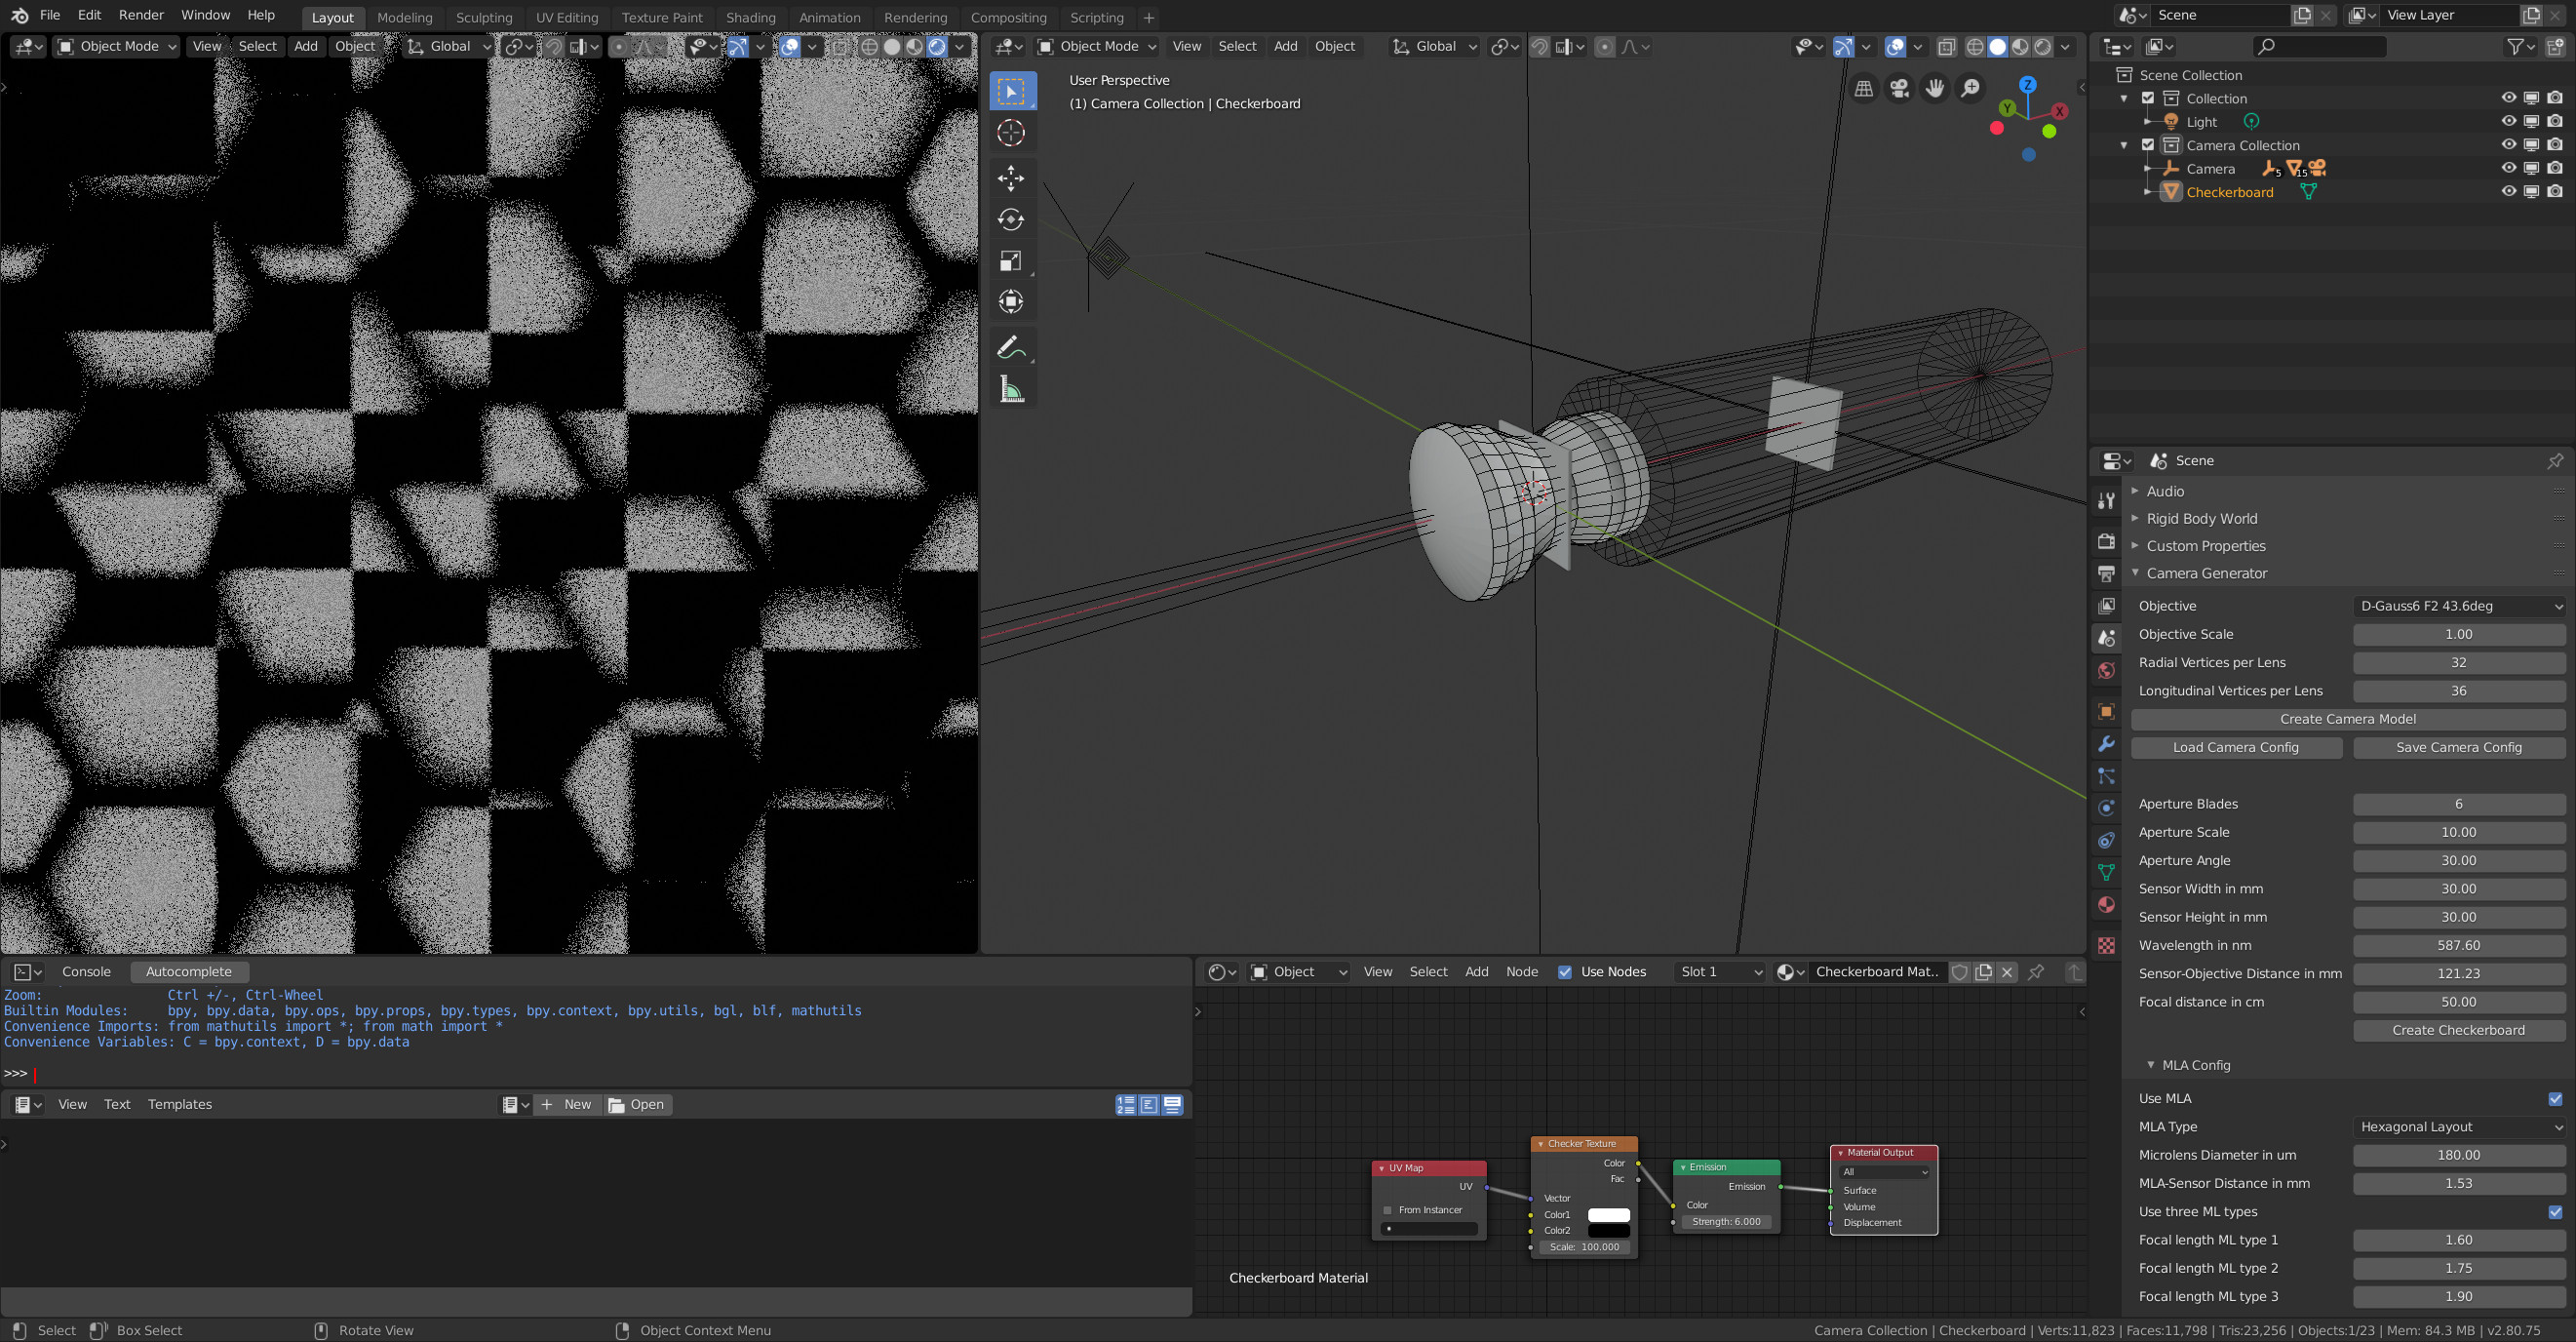Uncheck Camera Collection exclude checkbox
Screen dimensions: 2576x1342
2148,144
